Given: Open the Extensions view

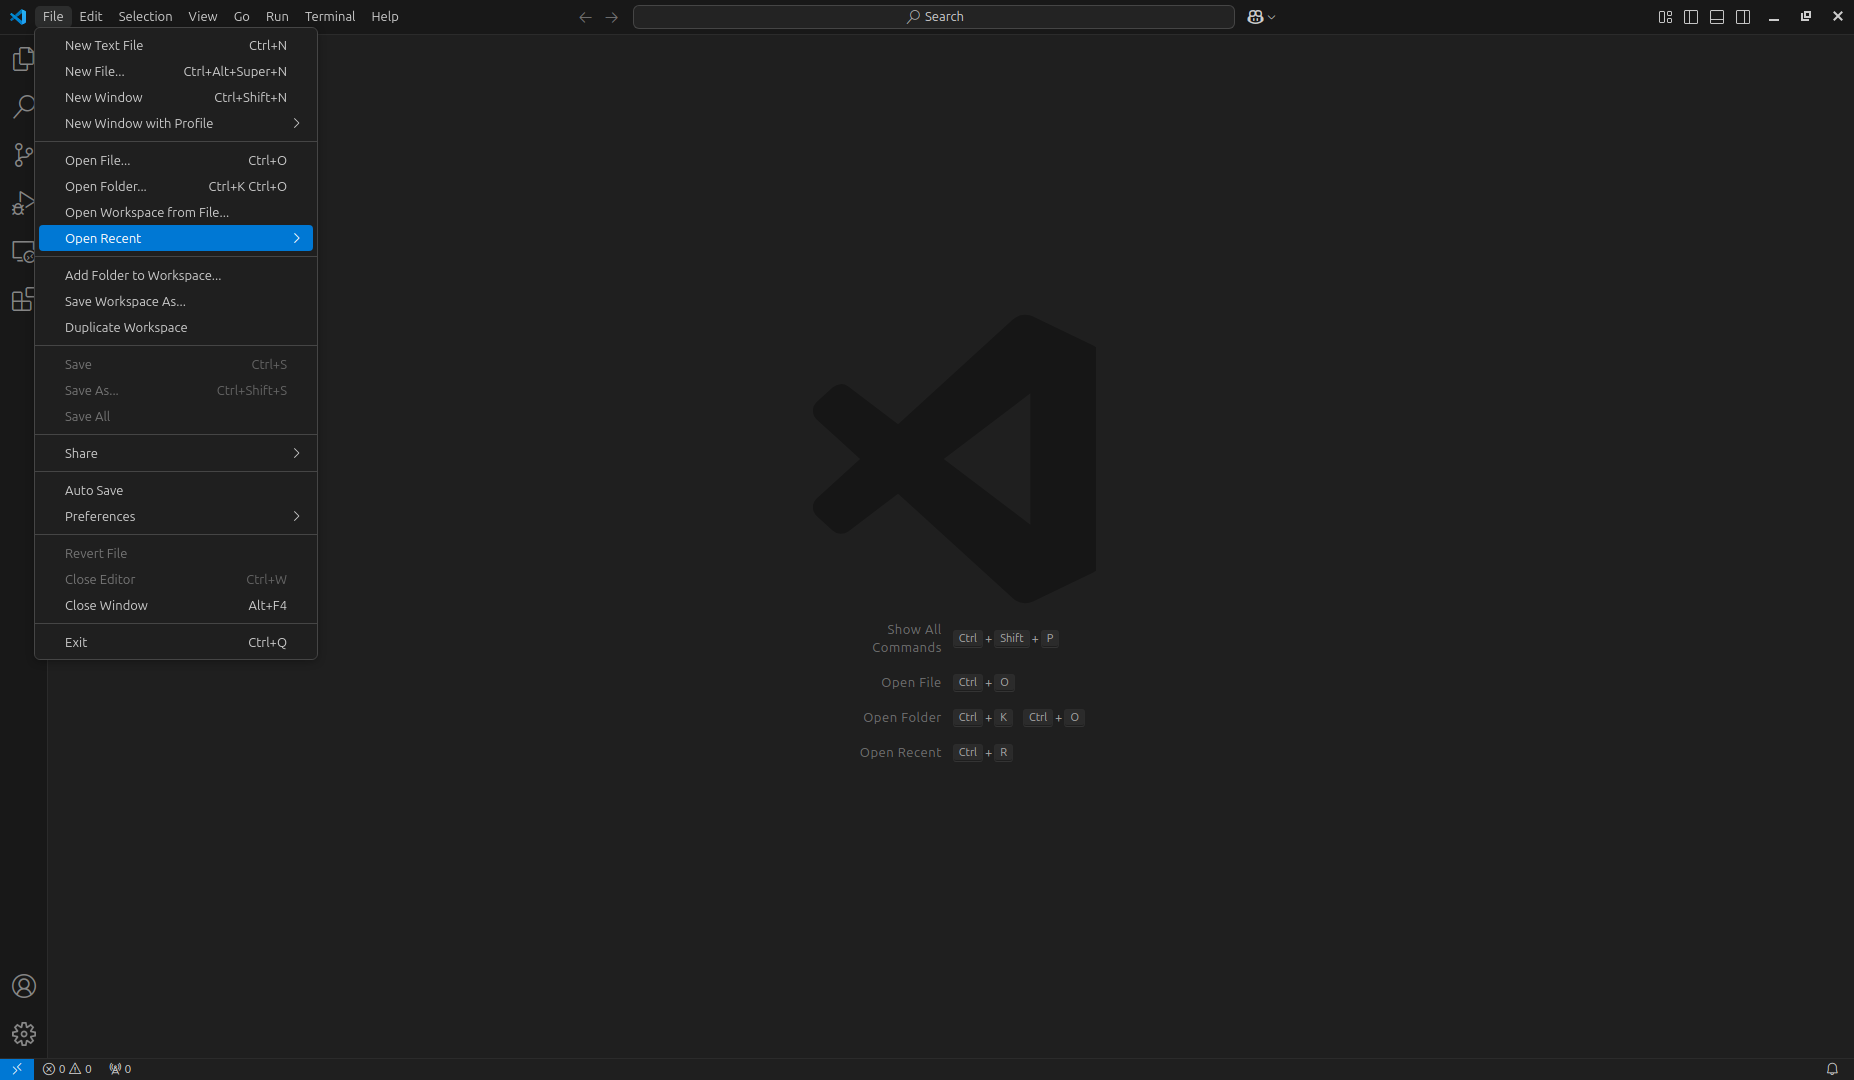Looking at the screenshot, I should click(x=23, y=299).
